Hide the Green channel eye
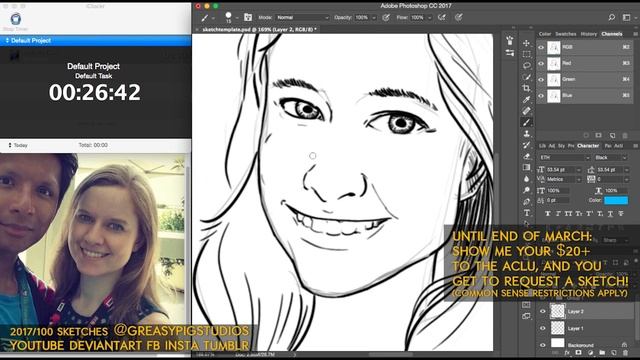The width and height of the screenshot is (640, 360). click(x=541, y=80)
